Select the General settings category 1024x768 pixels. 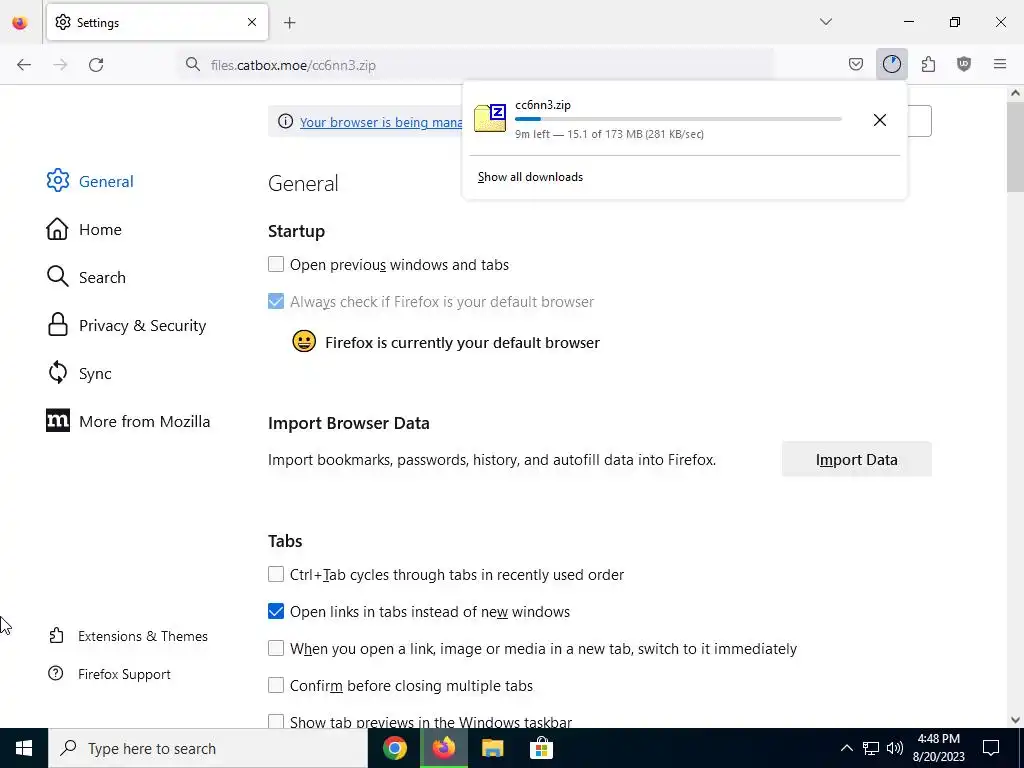pyautogui.click(x=90, y=181)
